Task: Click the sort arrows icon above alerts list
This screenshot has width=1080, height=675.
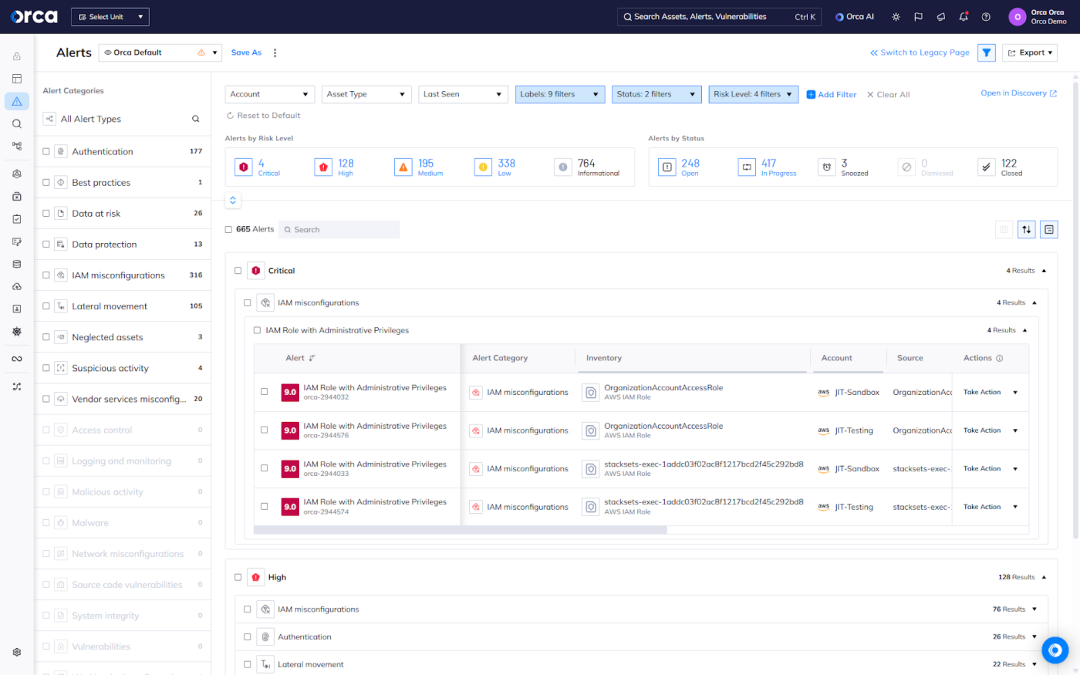Action: pos(1026,229)
